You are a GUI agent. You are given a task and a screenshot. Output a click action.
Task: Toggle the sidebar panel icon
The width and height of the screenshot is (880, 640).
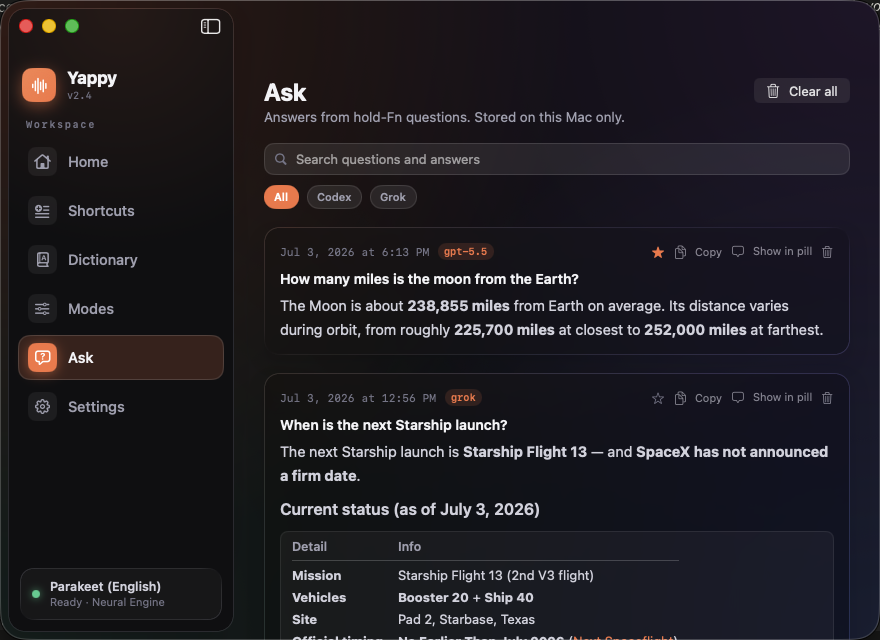coord(210,26)
